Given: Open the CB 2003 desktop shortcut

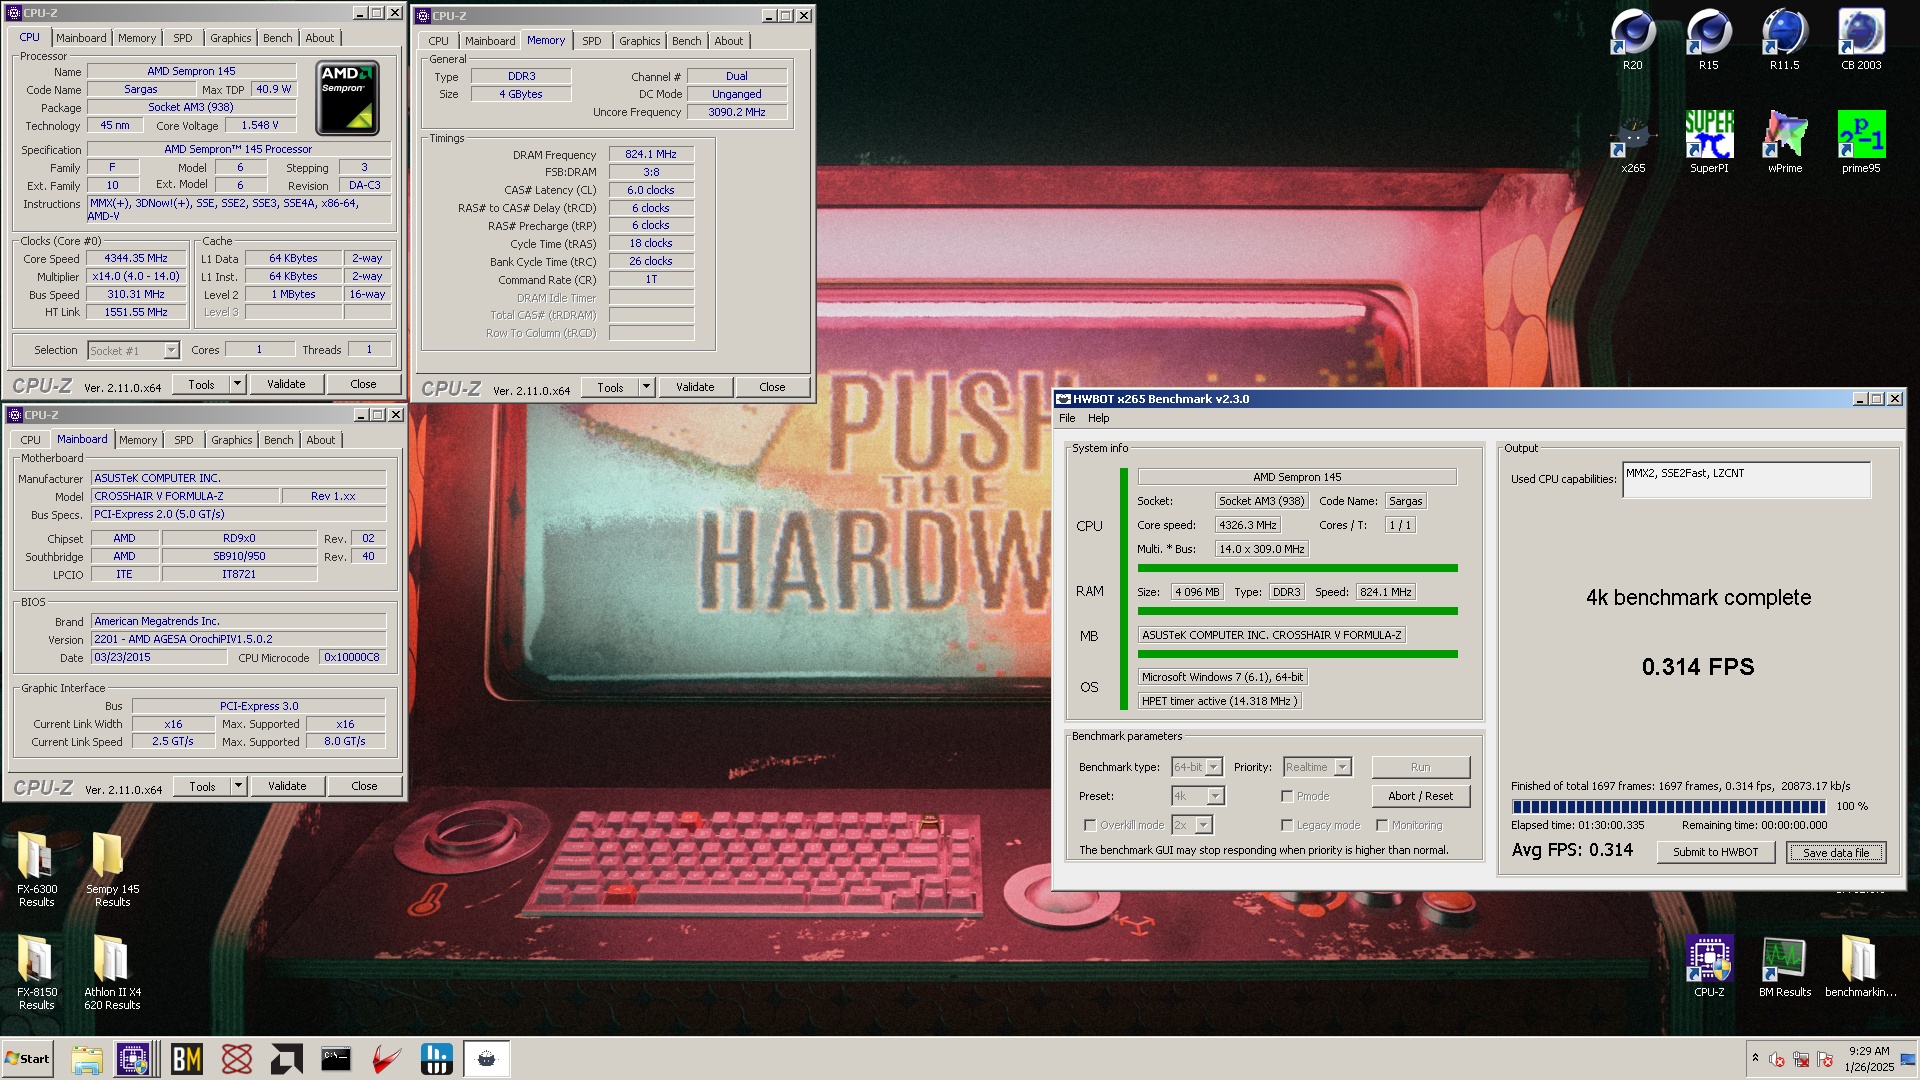Looking at the screenshot, I should 1861,40.
